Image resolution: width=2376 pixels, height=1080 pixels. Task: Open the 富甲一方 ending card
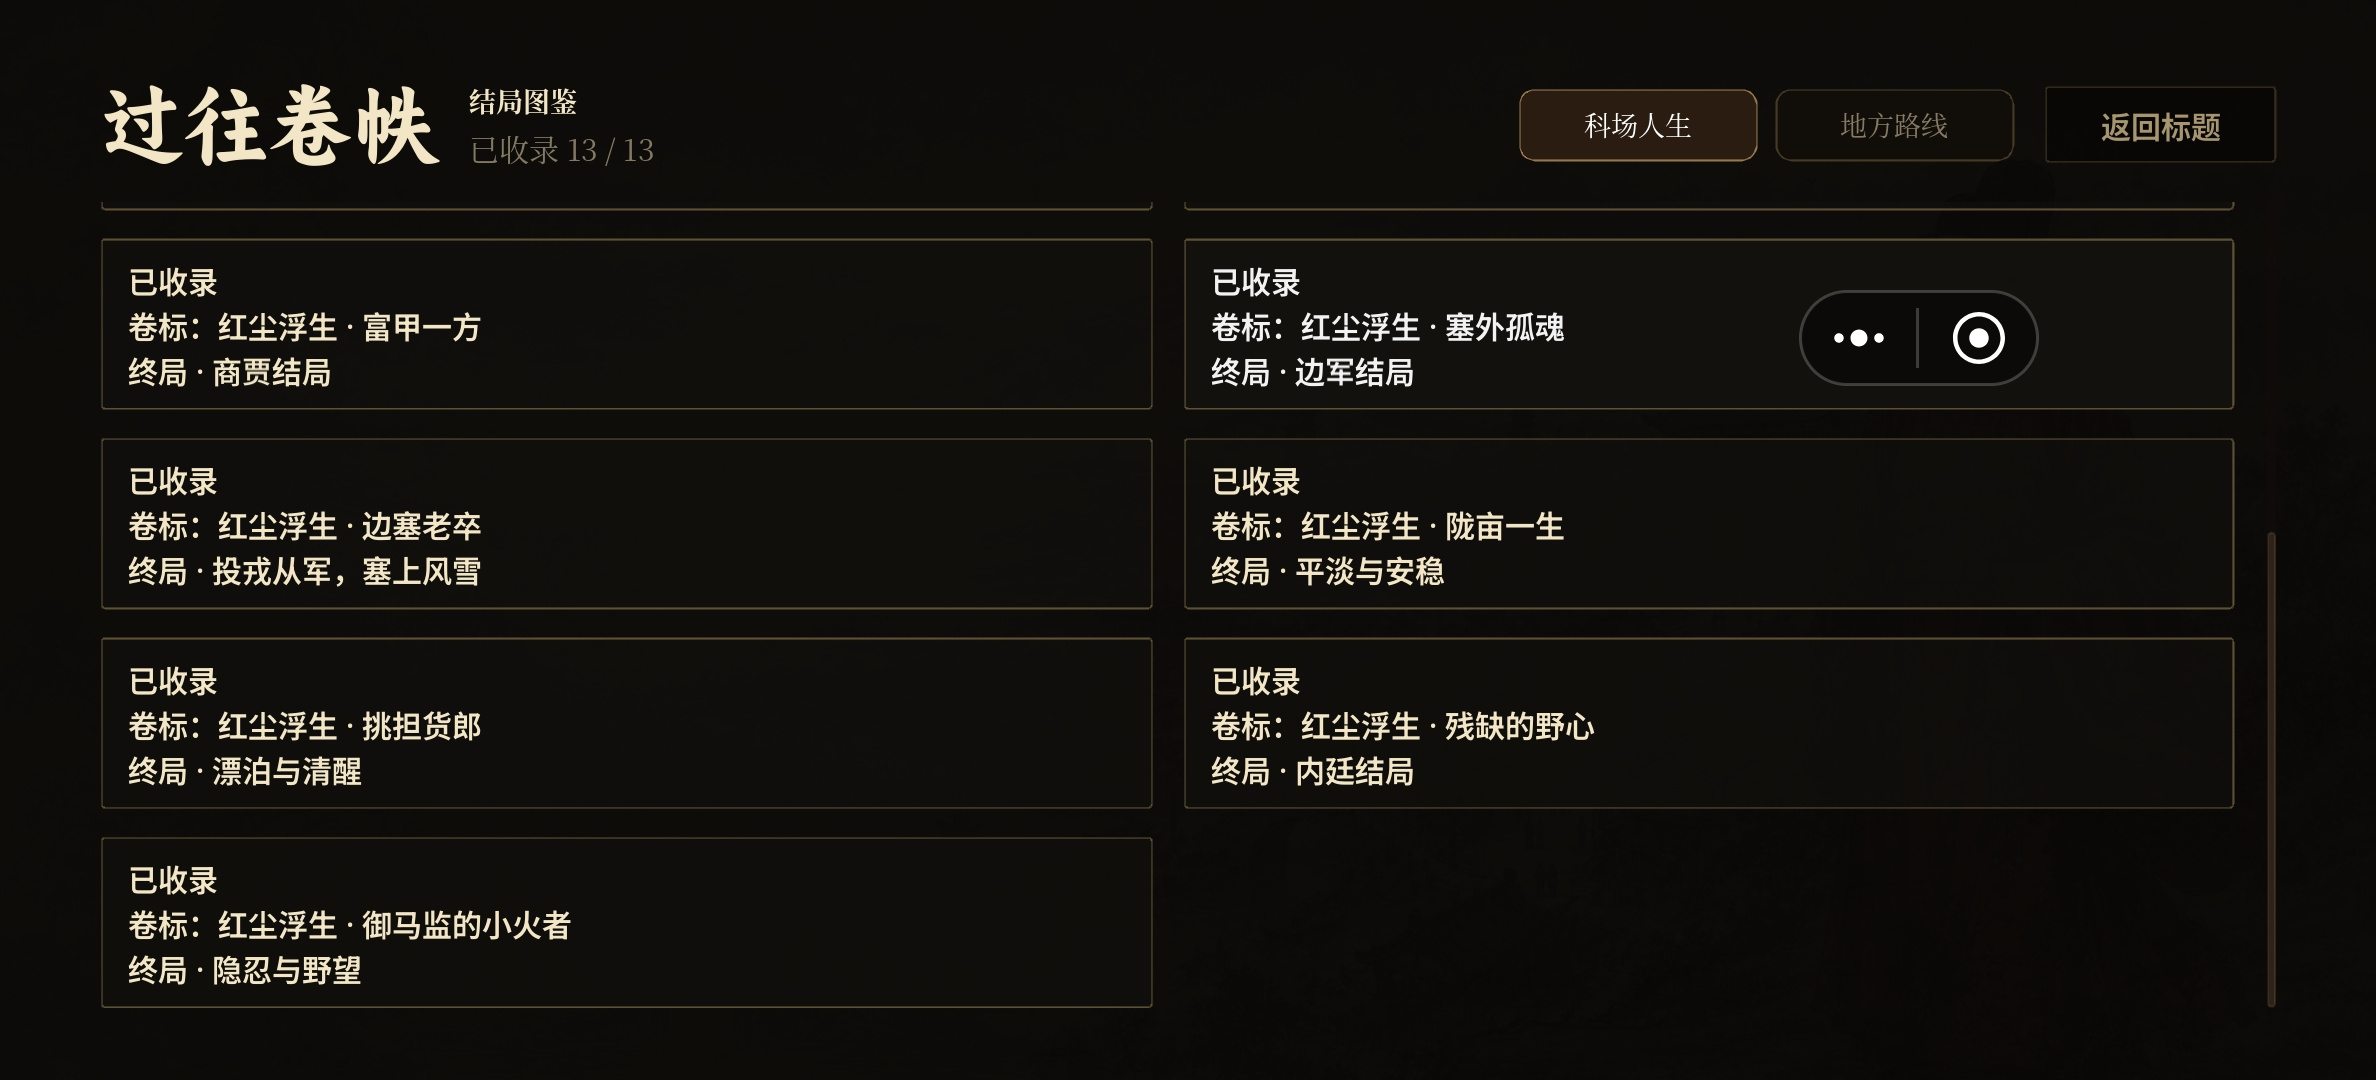click(627, 324)
